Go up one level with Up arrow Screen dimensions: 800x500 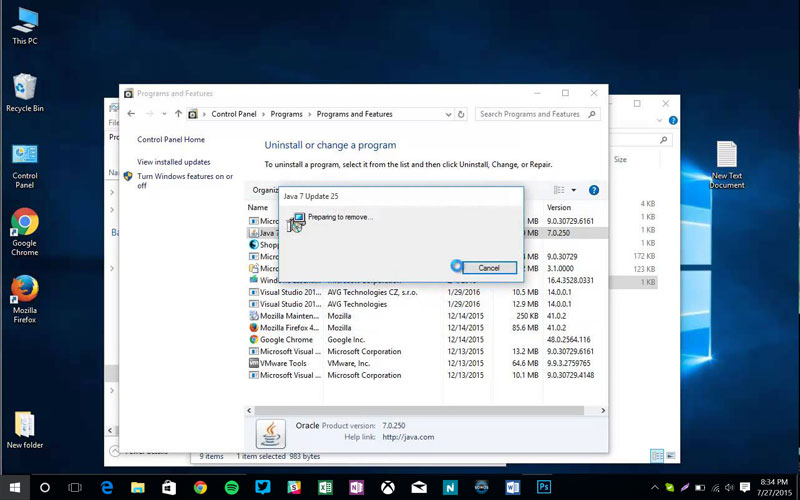click(x=178, y=114)
